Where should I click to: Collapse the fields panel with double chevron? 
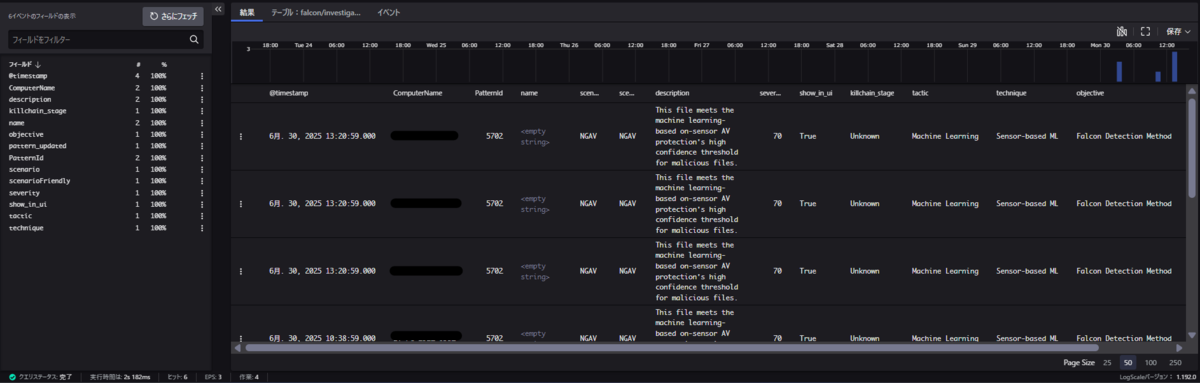click(x=218, y=9)
